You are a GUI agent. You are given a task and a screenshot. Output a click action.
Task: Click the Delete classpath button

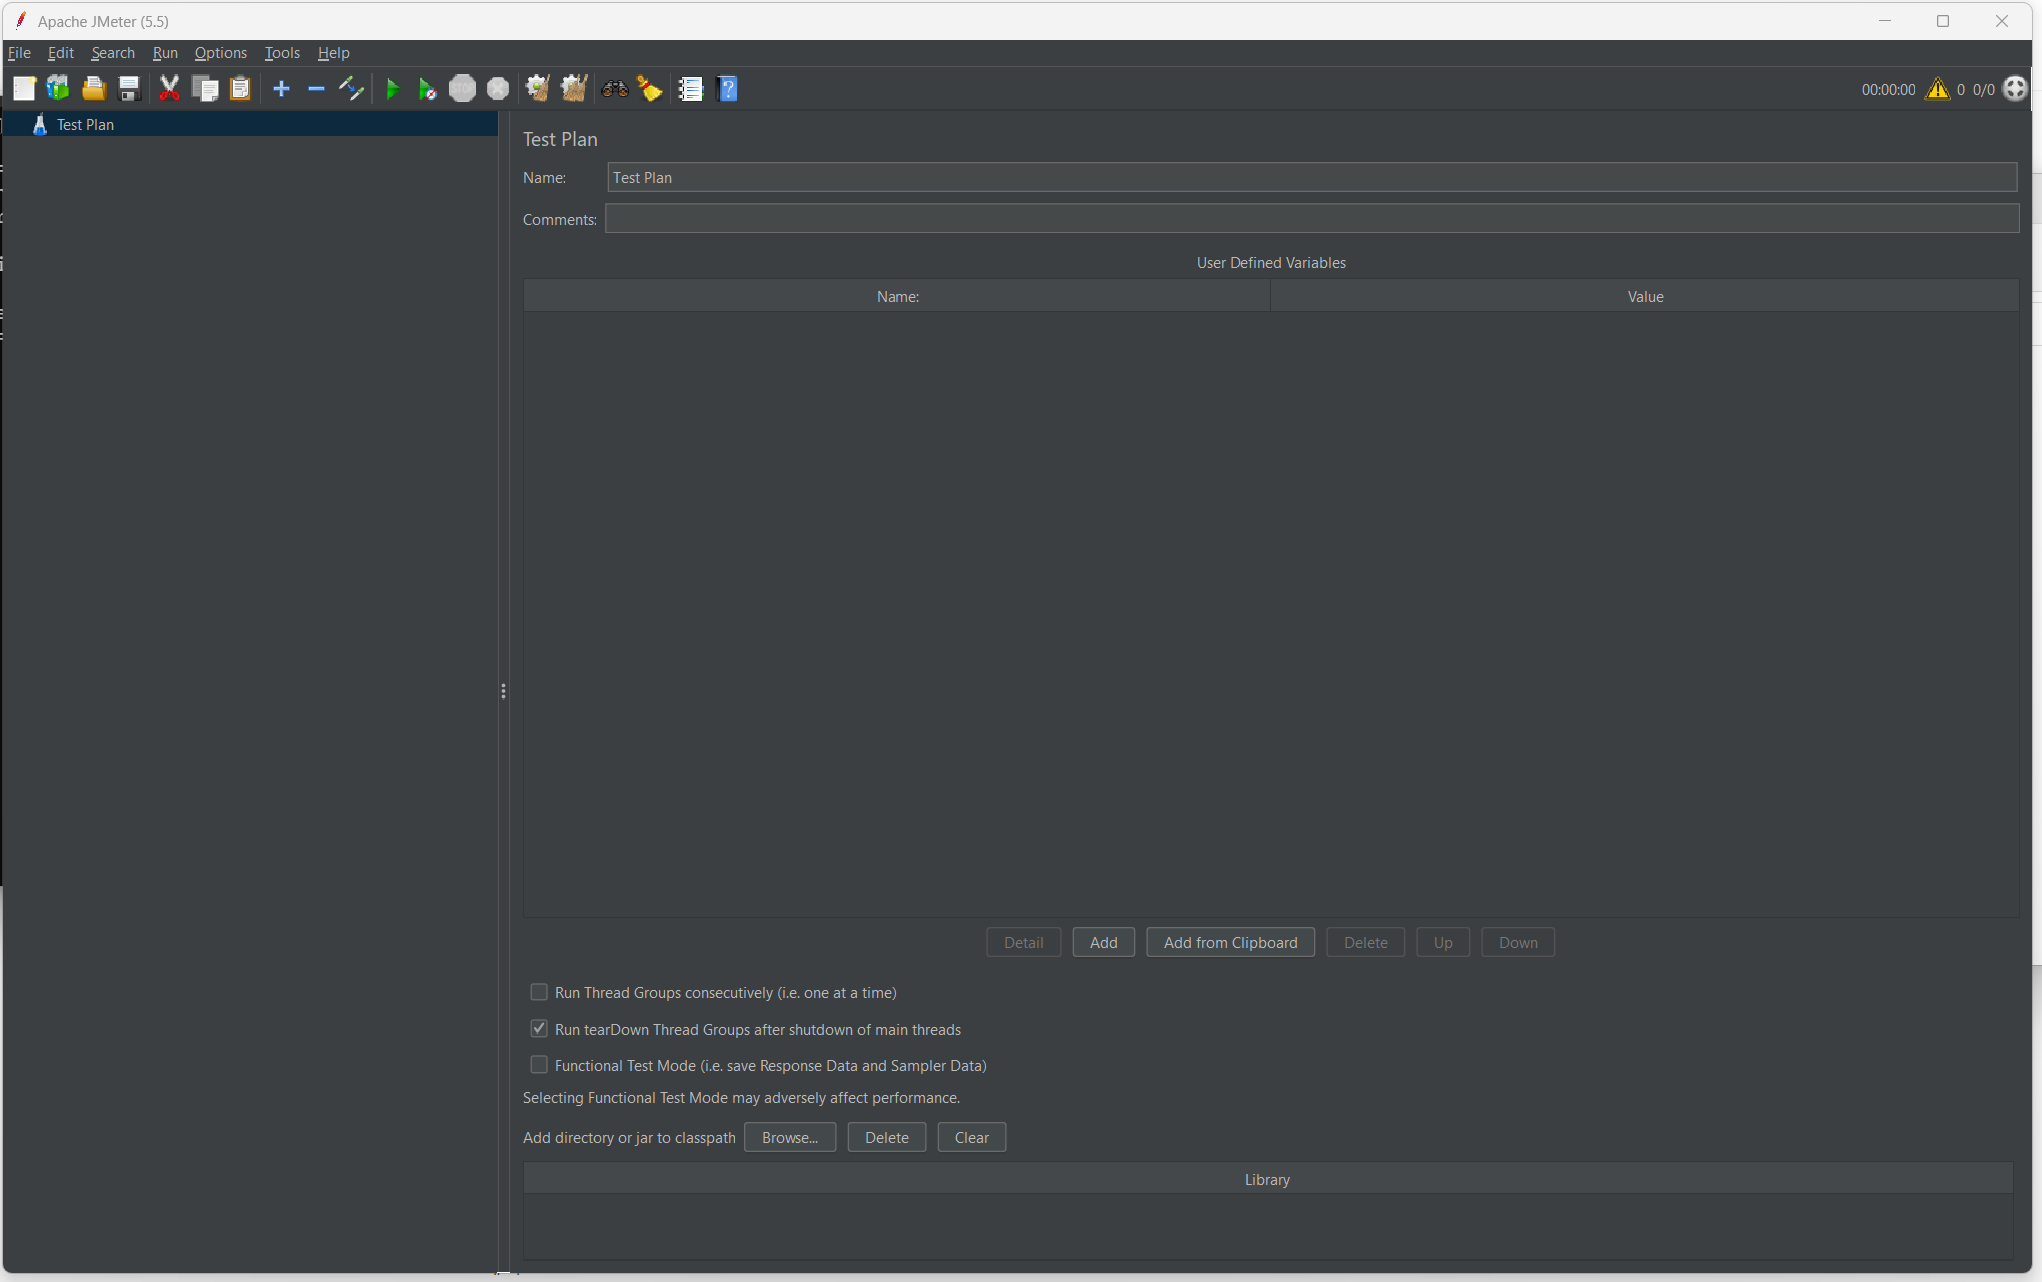click(887, 1137)
